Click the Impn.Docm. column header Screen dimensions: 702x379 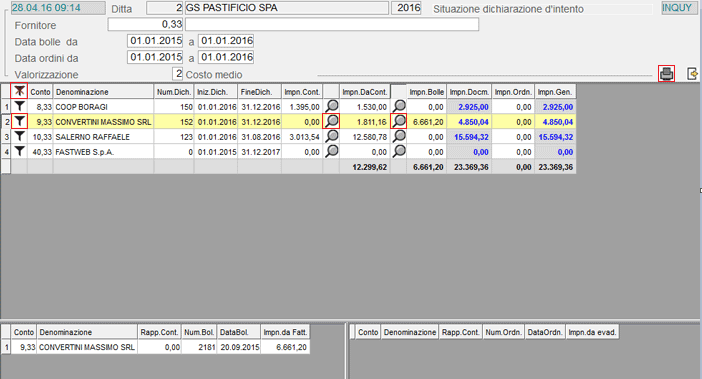(469, 92)
